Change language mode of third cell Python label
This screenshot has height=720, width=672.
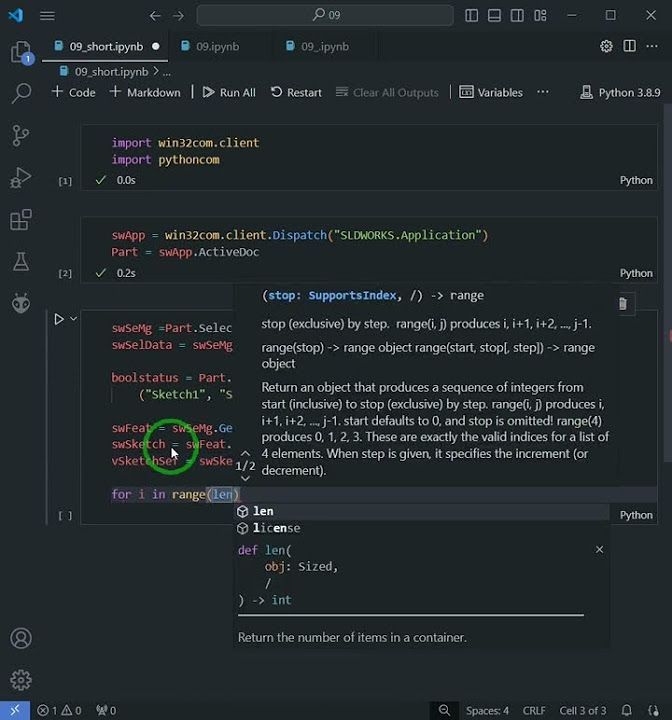tap(636, 515)
